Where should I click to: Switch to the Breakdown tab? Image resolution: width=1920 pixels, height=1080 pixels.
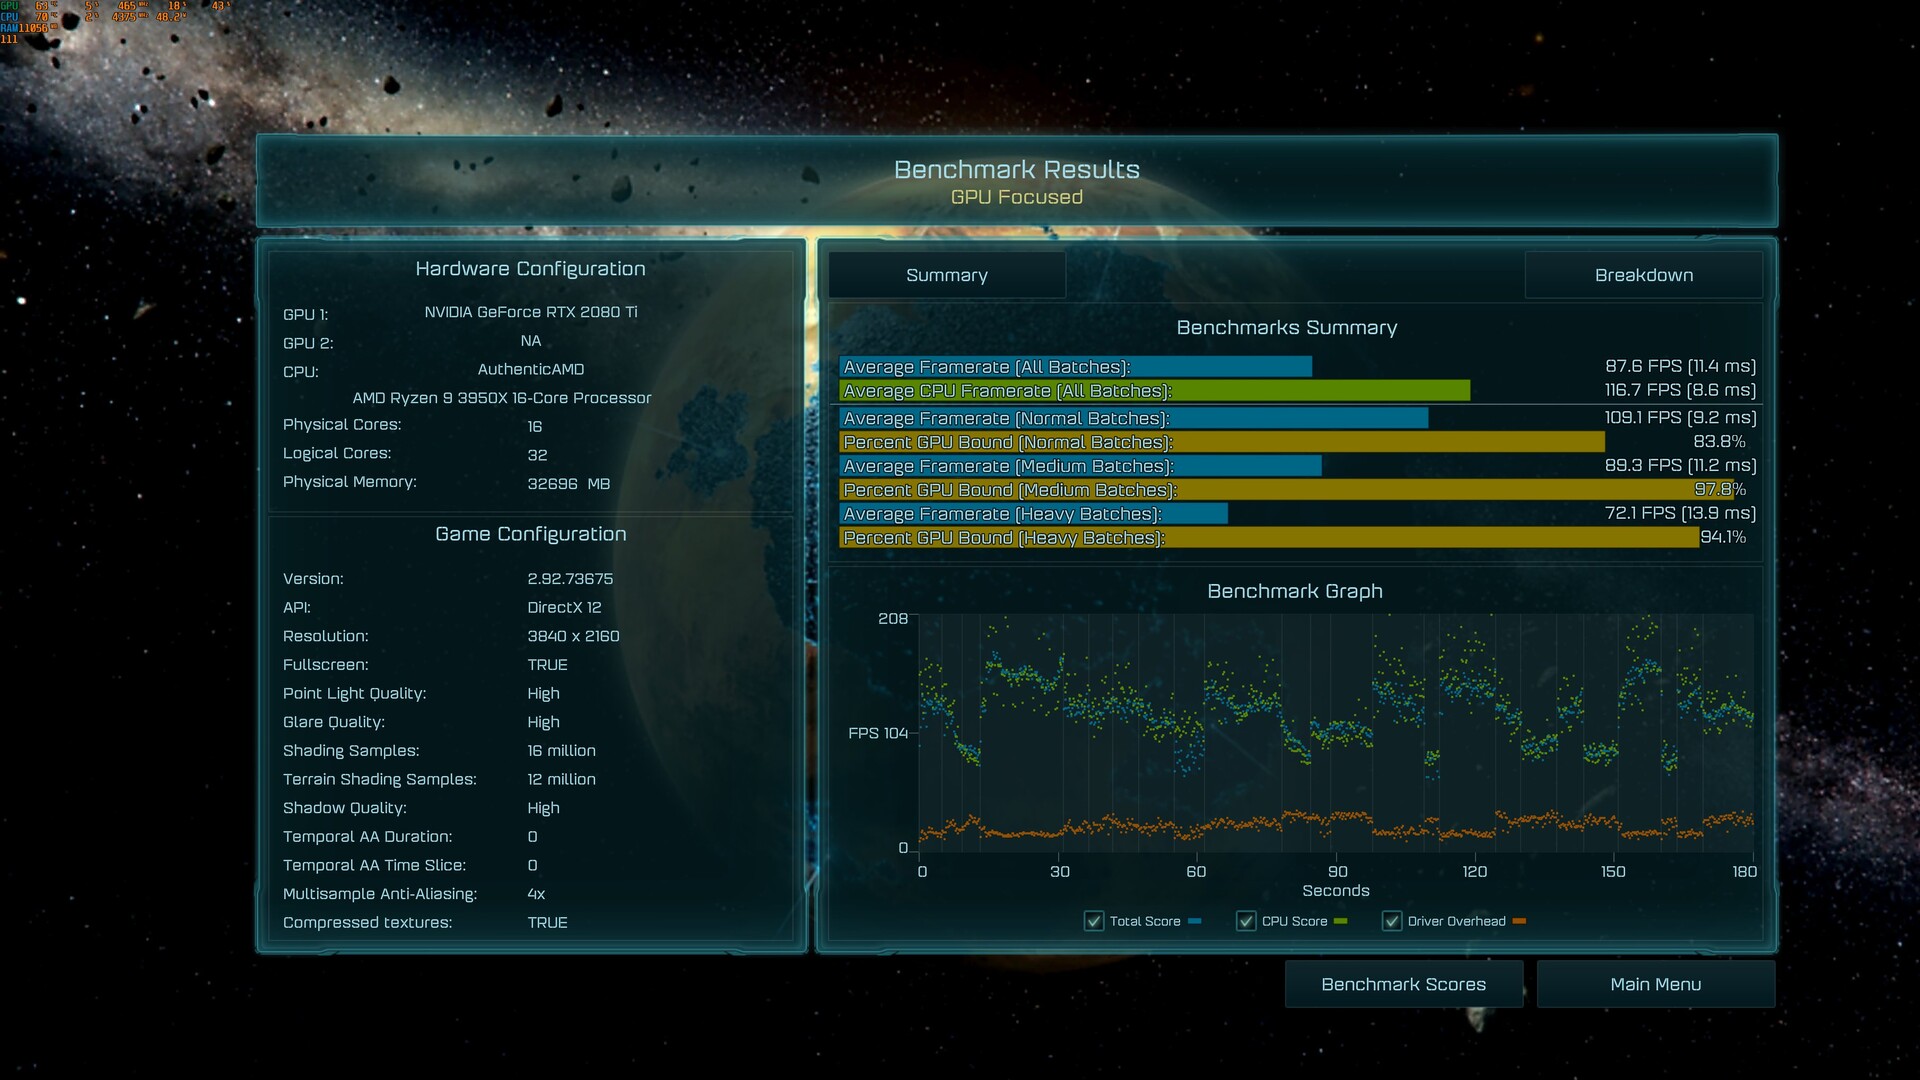1643,275
